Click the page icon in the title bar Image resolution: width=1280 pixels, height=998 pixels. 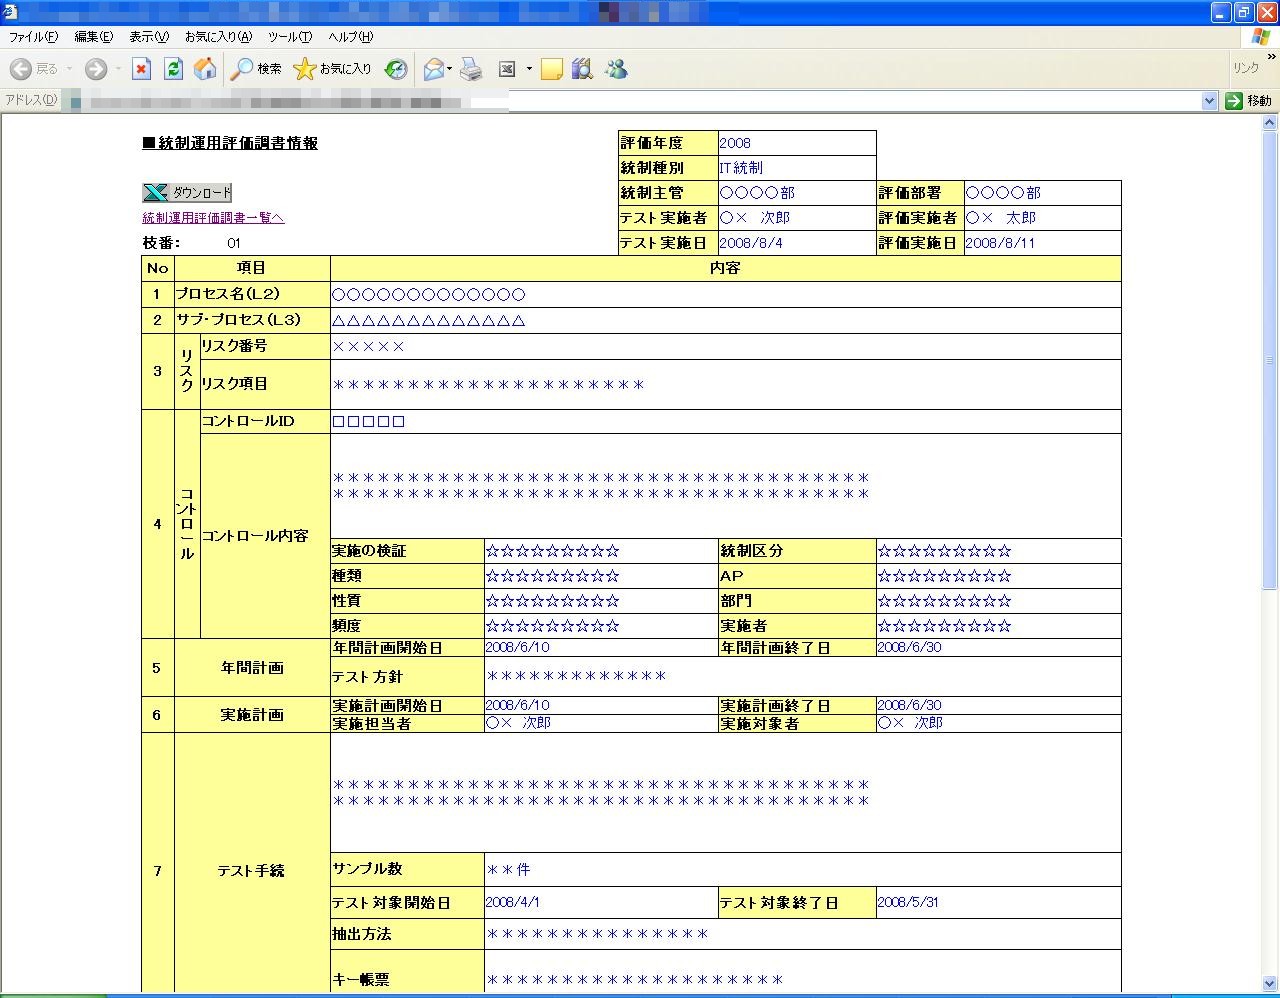click(10, 12)
